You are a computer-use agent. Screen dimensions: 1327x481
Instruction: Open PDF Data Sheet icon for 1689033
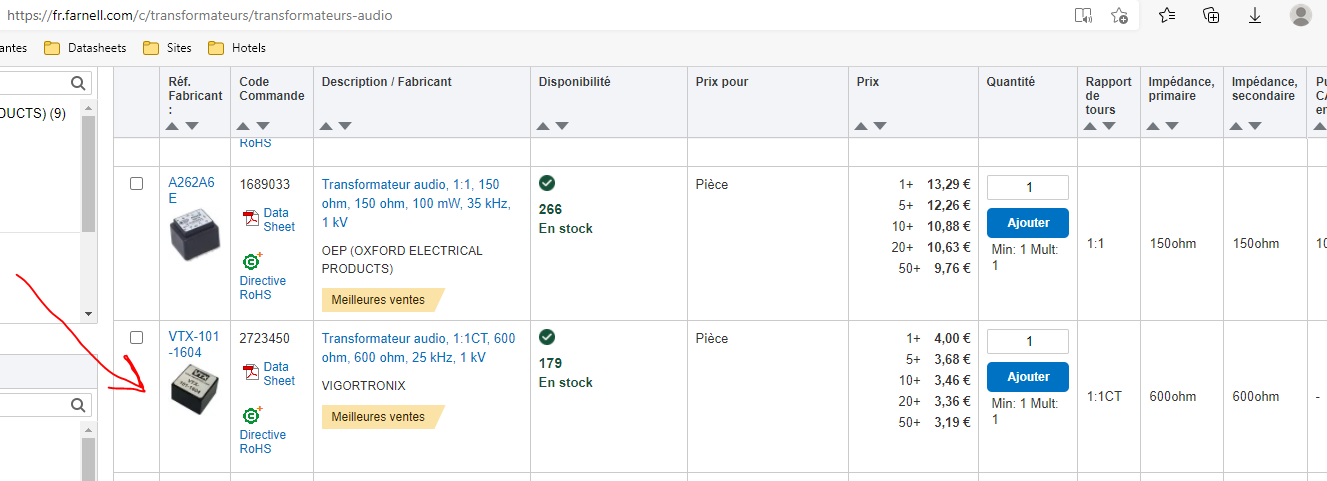252,219
